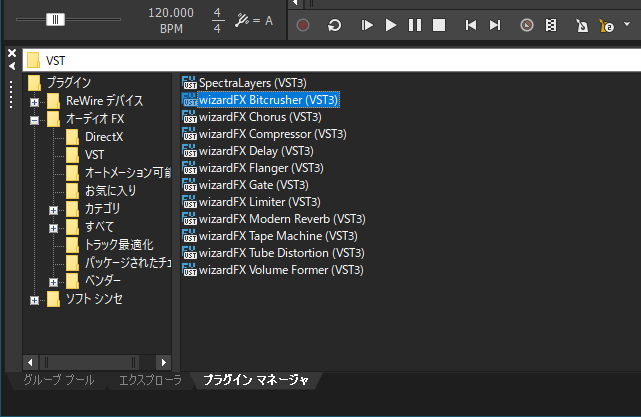This screenshot has width=641, height=417.
Task: Select wizardFX Chorus (VST3) plugin
Action: coord(260,117)
